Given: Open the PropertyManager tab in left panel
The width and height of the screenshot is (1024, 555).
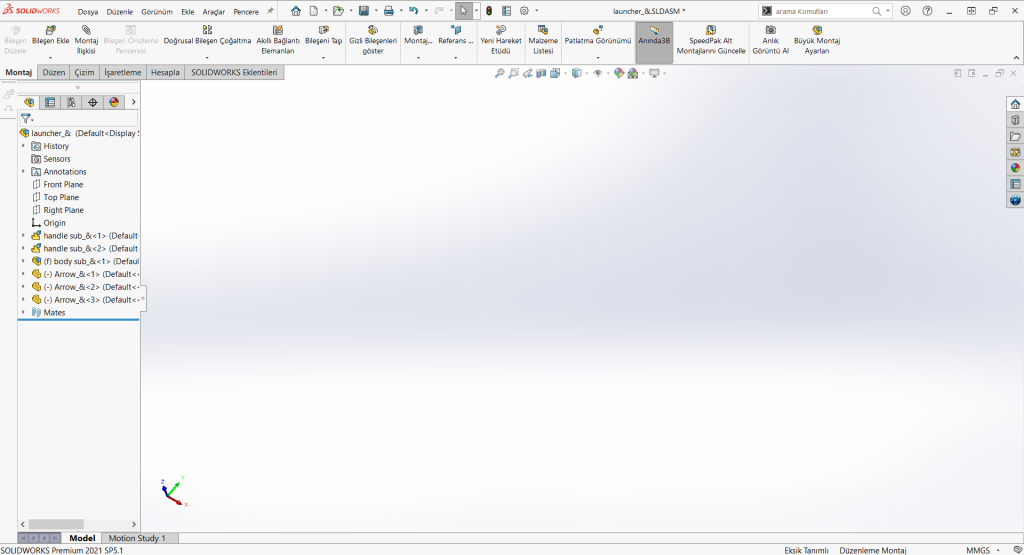Looking at the screenshot, I should point(50,102).
